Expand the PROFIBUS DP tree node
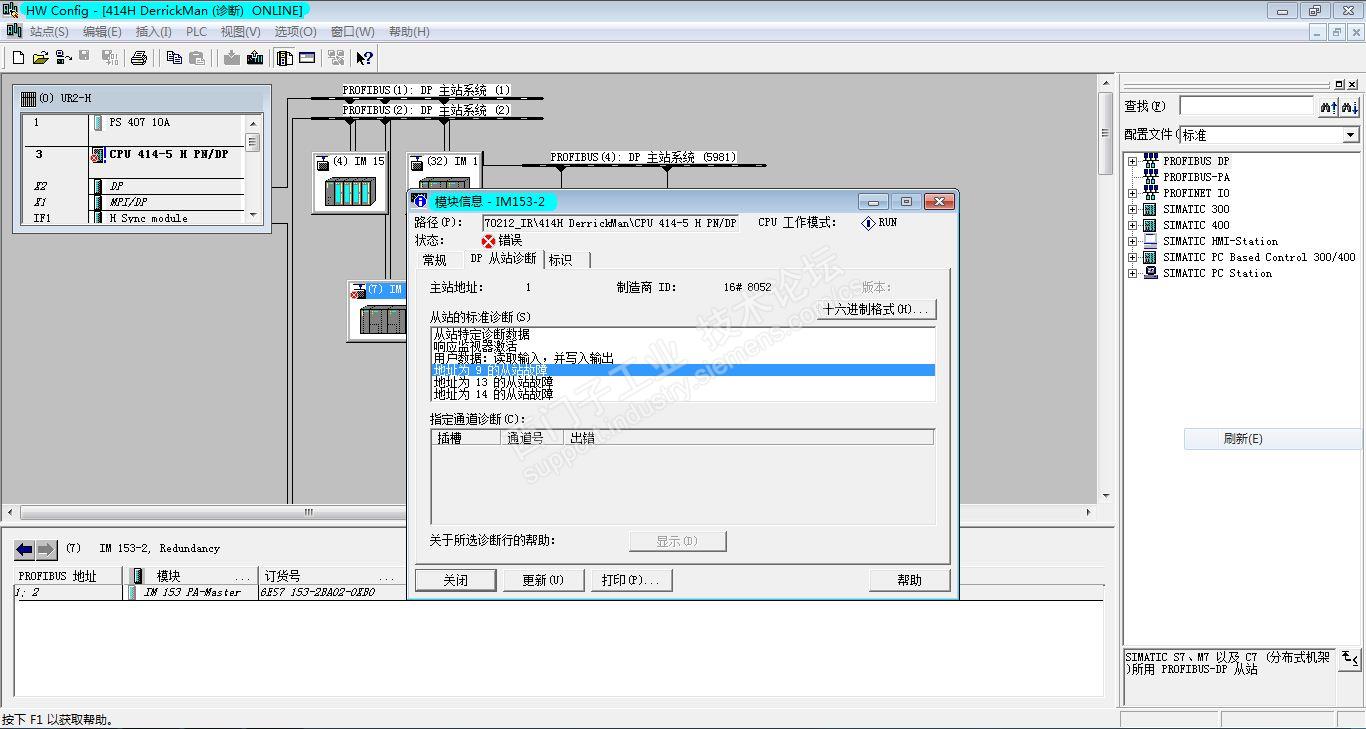This screenshot has height=729, width=1366. [x=1132, y=161]
